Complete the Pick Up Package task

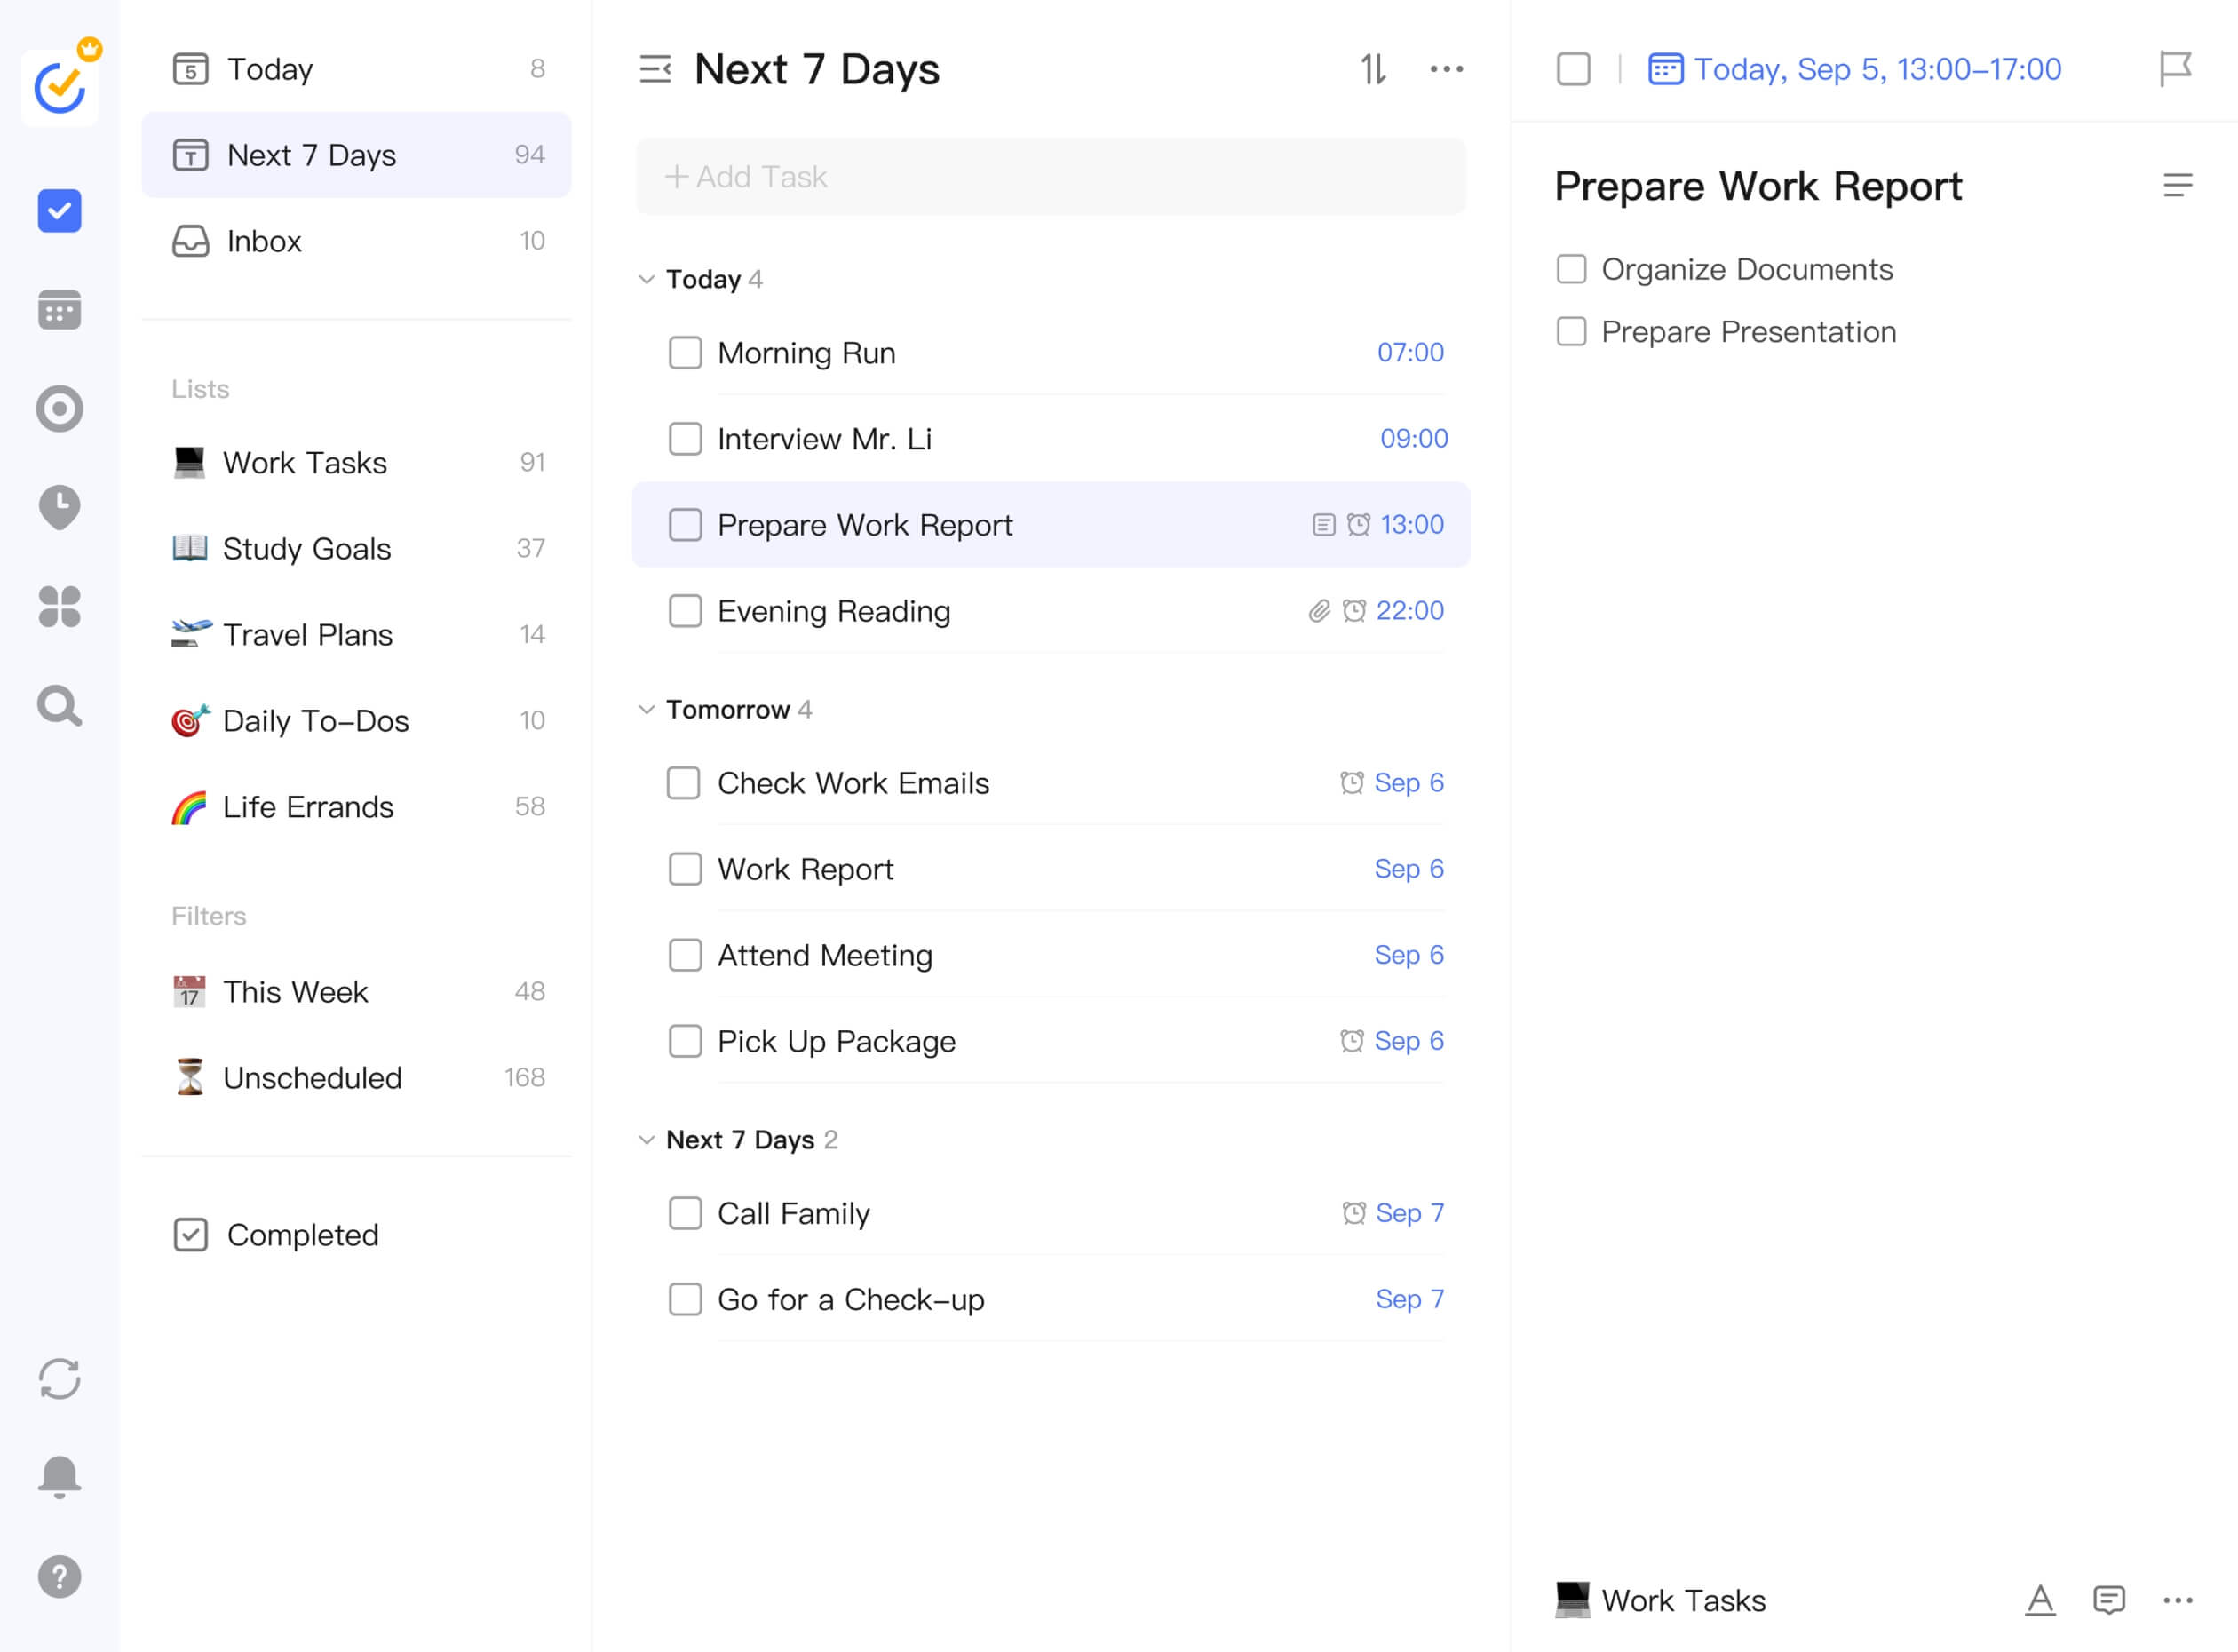(685, 1041)
